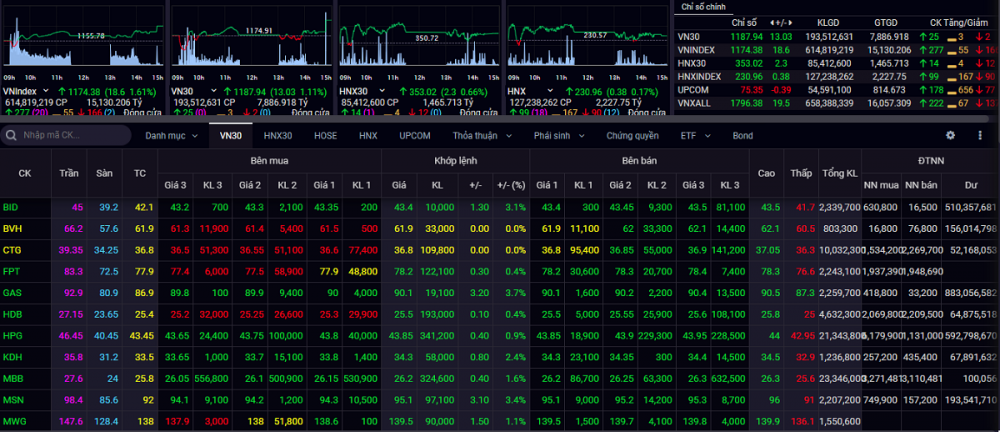Click the 'Tổng KL' column header
Screen dimensions: 1000x432
tap(838, 172)
